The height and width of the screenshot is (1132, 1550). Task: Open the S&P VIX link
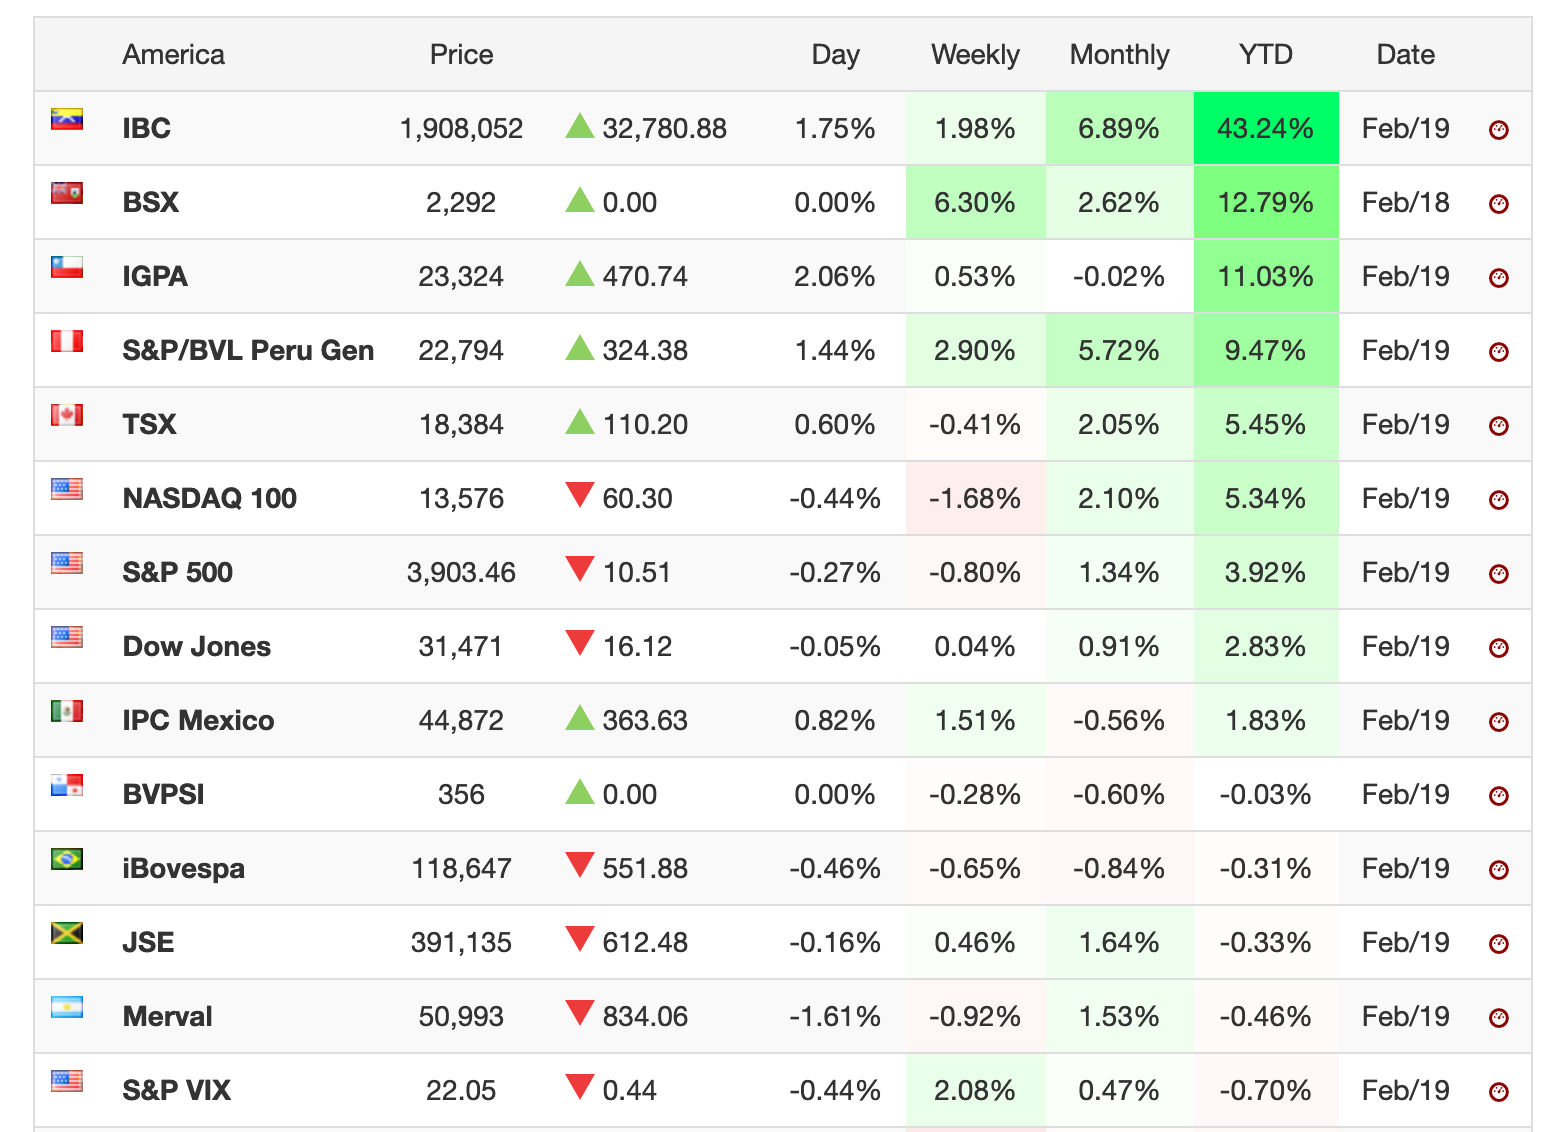pos(177,1090)
